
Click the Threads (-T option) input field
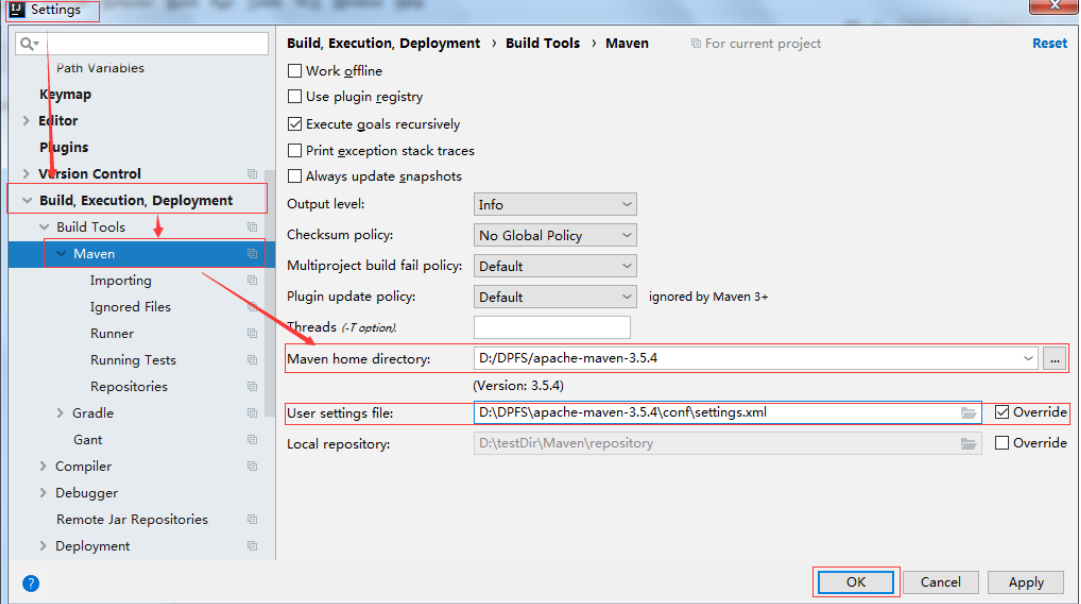tap(552, 328)
